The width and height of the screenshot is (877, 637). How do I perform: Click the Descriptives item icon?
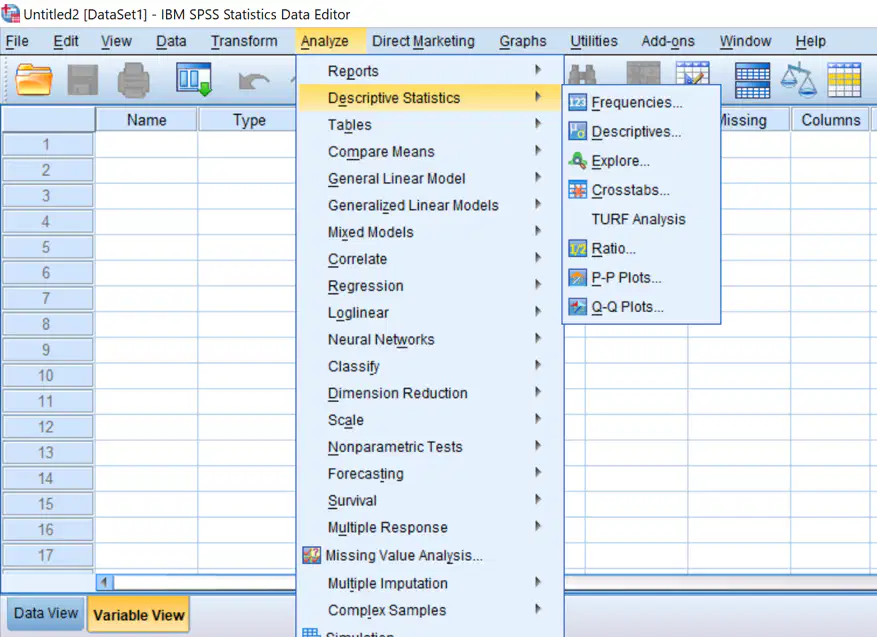point(577,131)
